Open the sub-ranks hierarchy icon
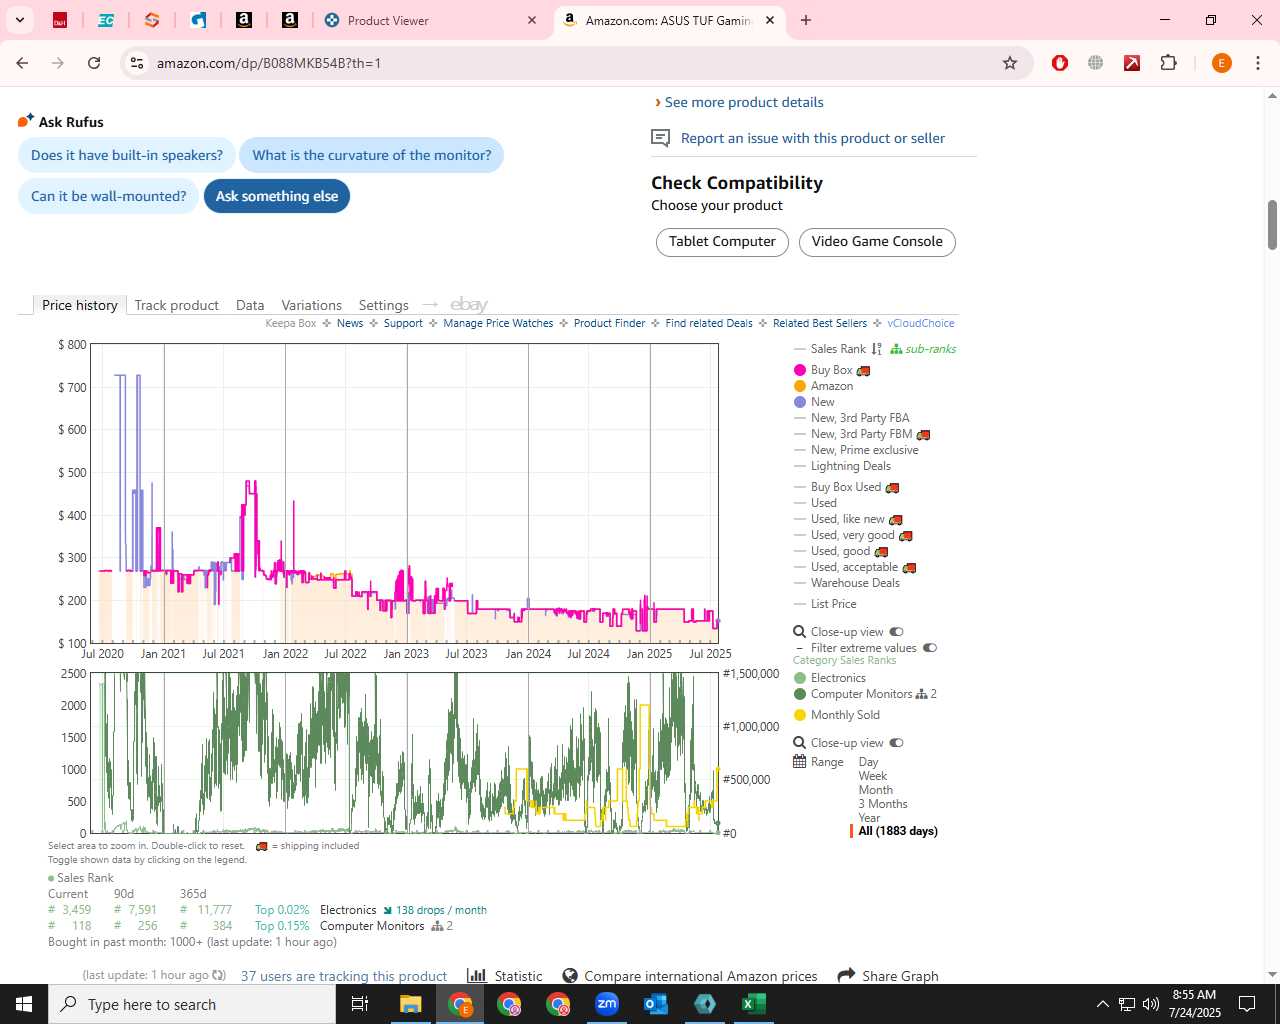The image size is (1280, 1024). point(896,349)
